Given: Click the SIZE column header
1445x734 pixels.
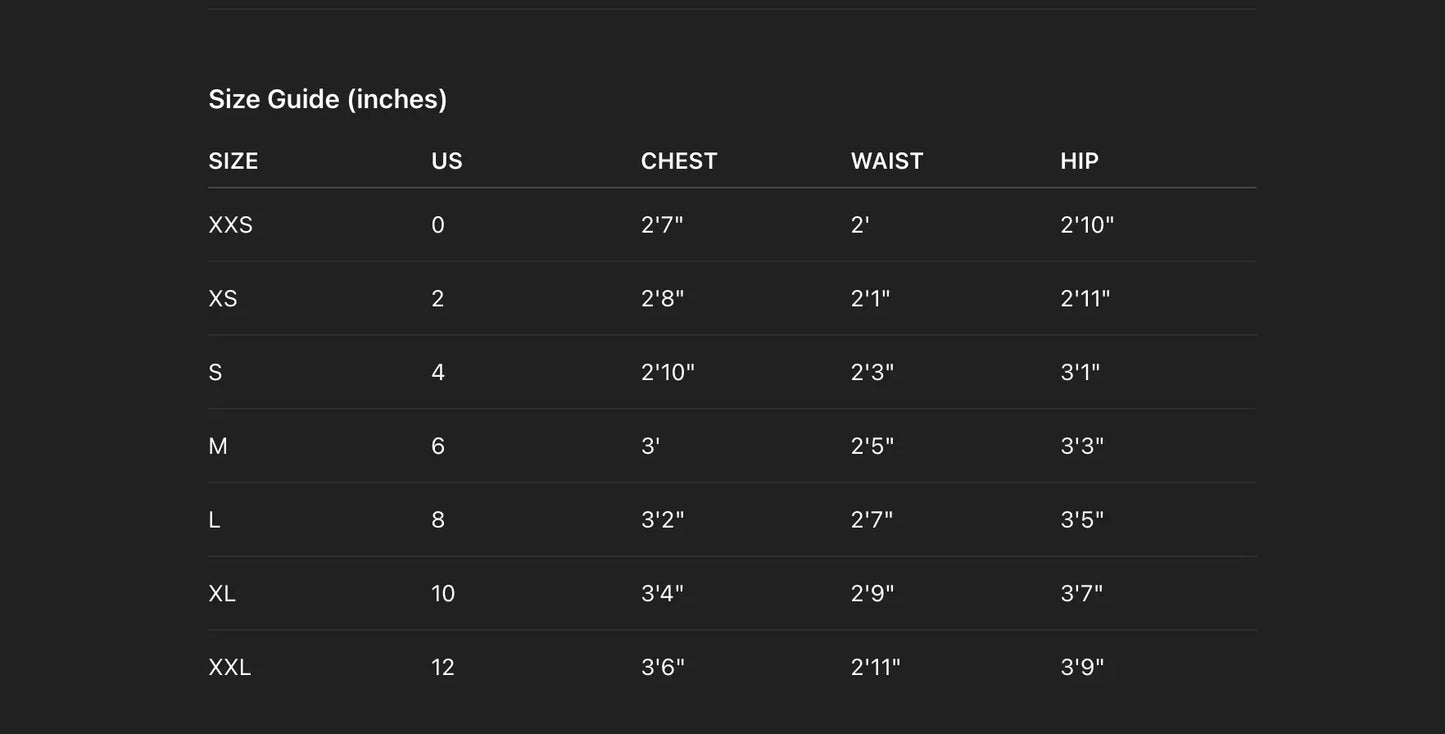Looking at the screenshot, I should click(x=233, y=161).
